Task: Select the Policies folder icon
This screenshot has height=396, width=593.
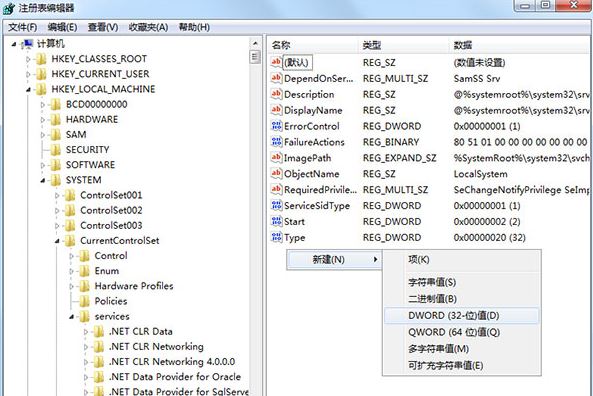Action: click(x=84, y=301)
